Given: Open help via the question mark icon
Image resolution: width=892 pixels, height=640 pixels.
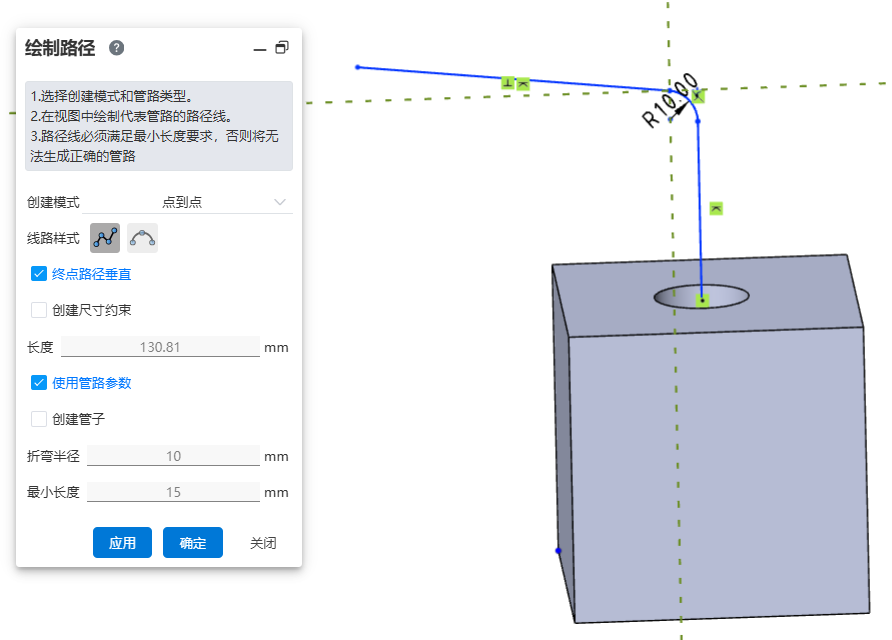Looking at the screenshot, I should tap(116, 48).
